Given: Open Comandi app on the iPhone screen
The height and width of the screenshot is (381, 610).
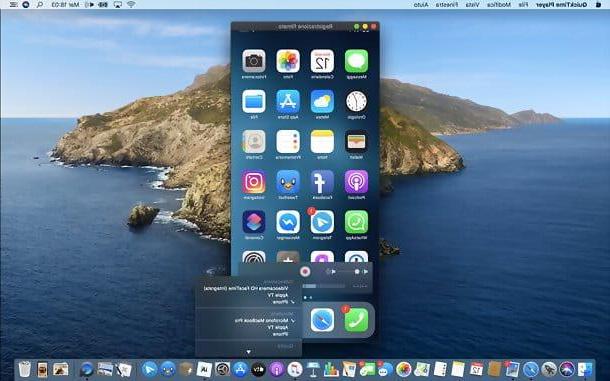Looking at the screenshot, I should 254,222.
